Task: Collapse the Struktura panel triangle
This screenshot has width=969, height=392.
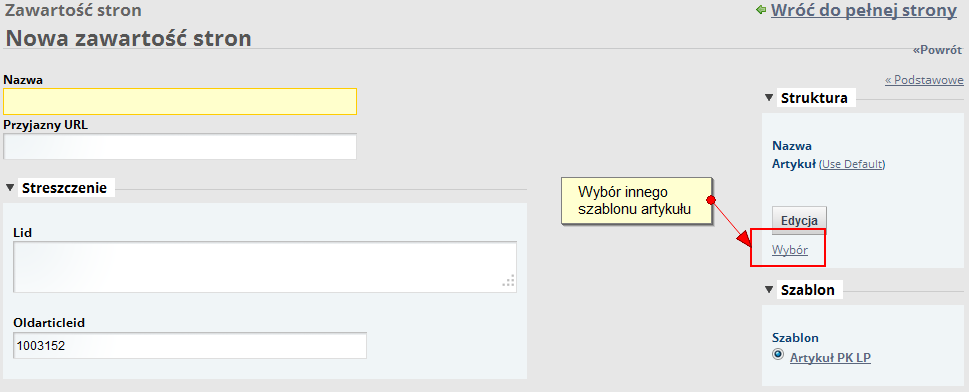Action: (x=769, y=98)
